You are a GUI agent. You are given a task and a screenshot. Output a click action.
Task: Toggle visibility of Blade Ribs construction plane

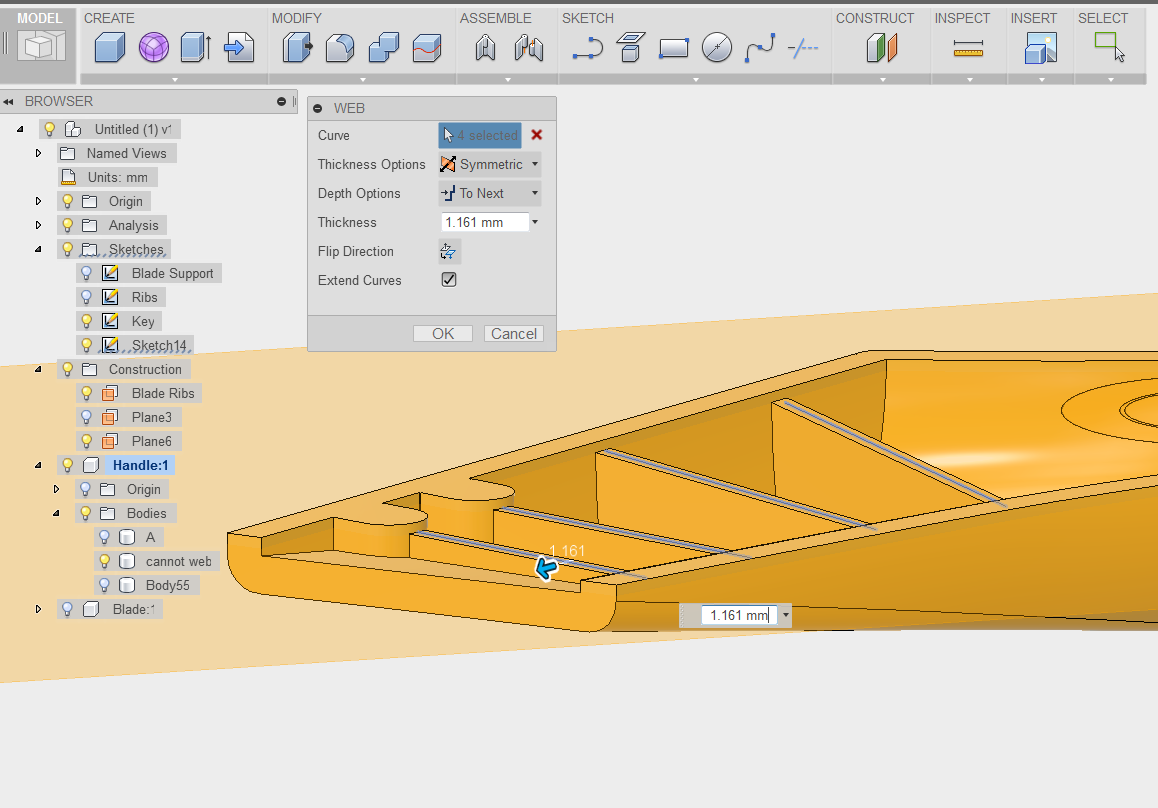click(x=86, y=393)
